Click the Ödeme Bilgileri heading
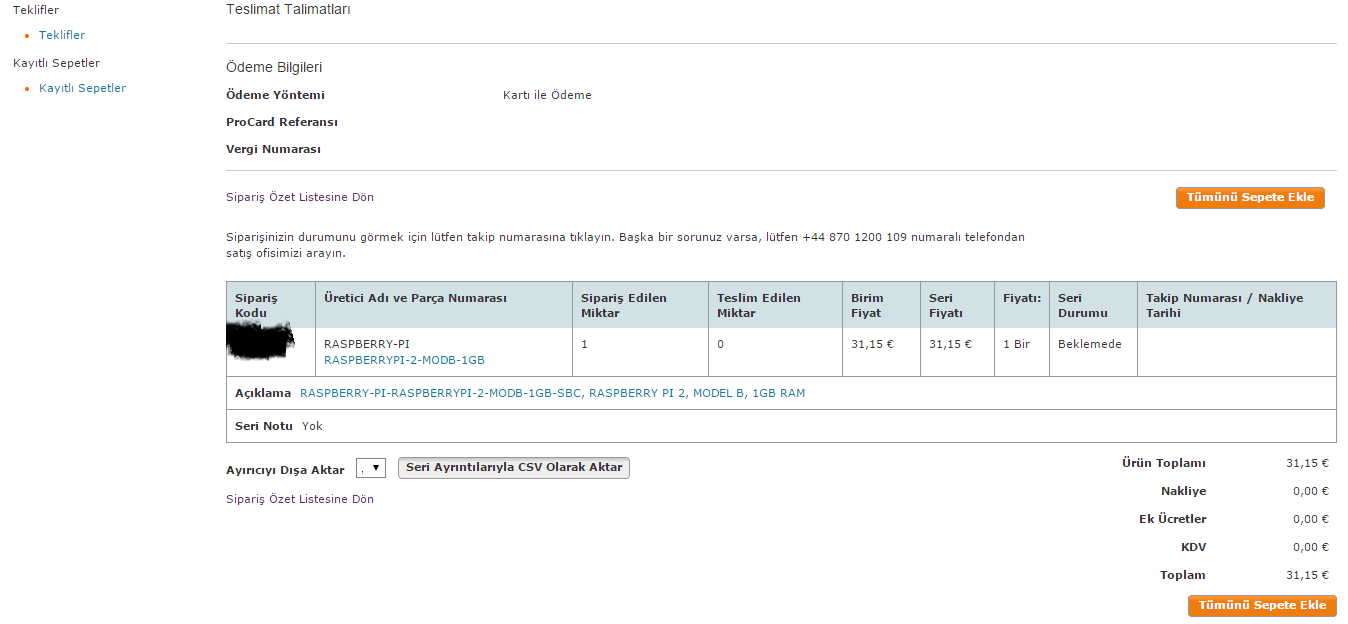Image resolution: width=1348 pixels, height=624 pixels. click(x=274, y=67)
